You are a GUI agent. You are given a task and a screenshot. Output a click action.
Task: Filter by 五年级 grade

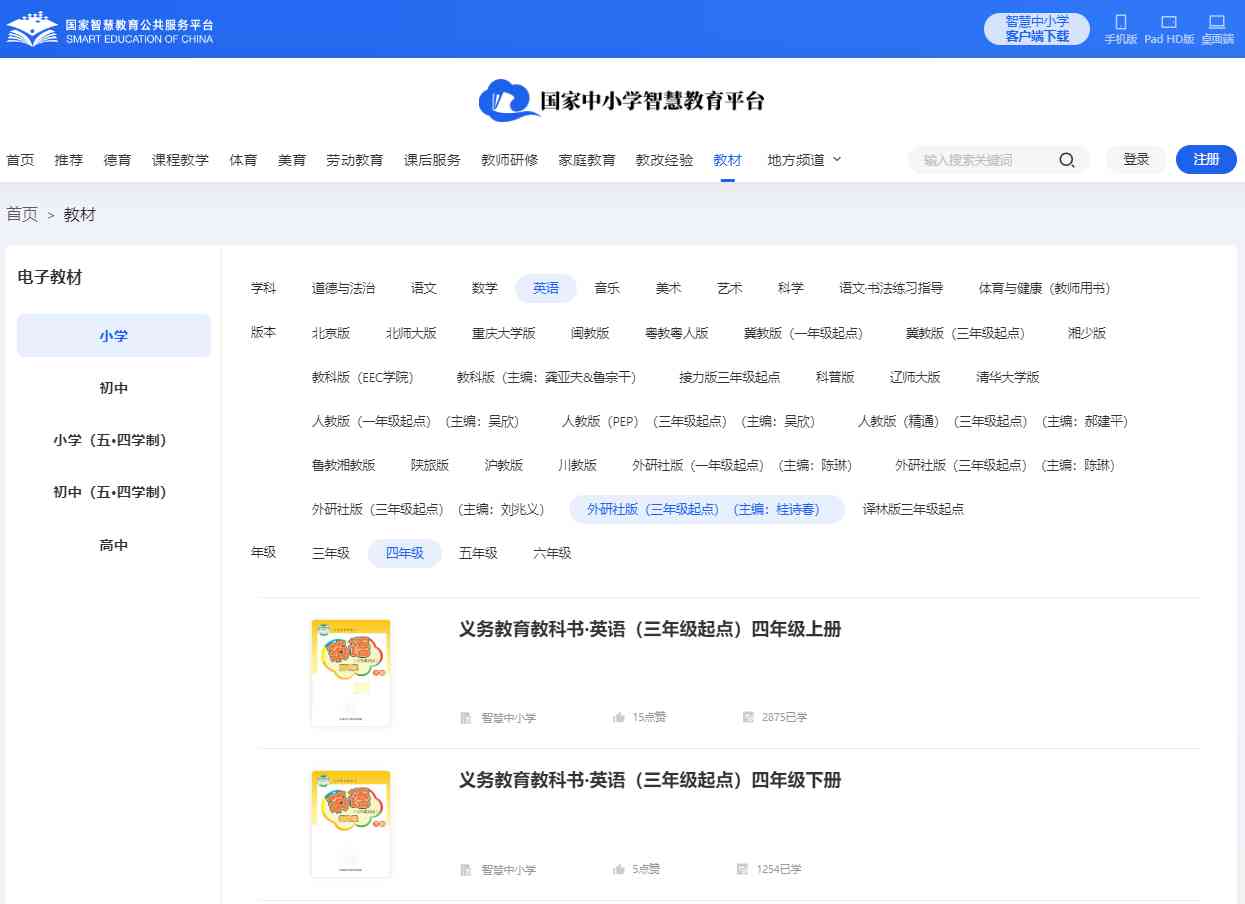point(478,553)
